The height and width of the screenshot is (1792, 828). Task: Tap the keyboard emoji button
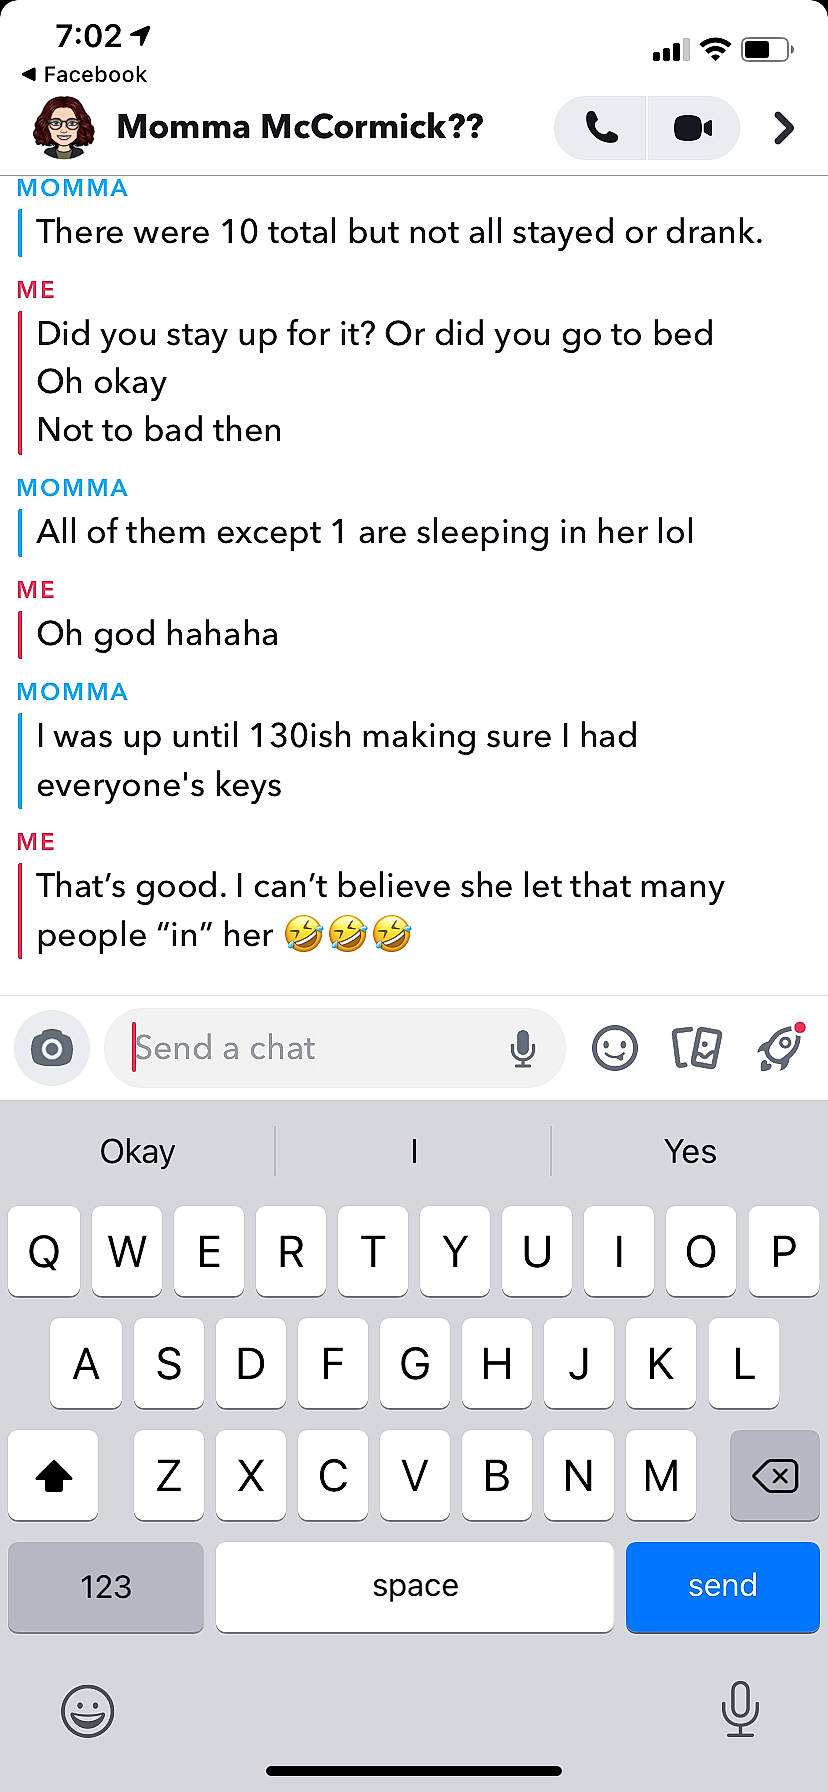tap(88, 1710)
